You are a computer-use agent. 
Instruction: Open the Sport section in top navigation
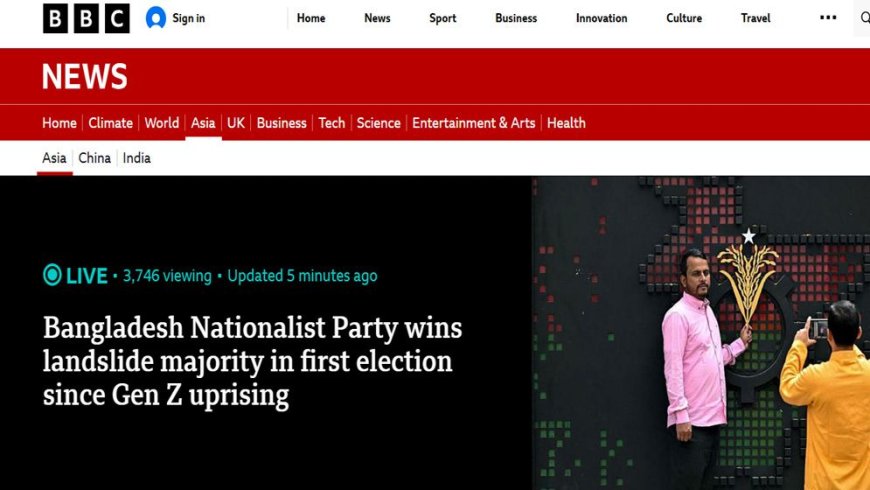(443, 18)
